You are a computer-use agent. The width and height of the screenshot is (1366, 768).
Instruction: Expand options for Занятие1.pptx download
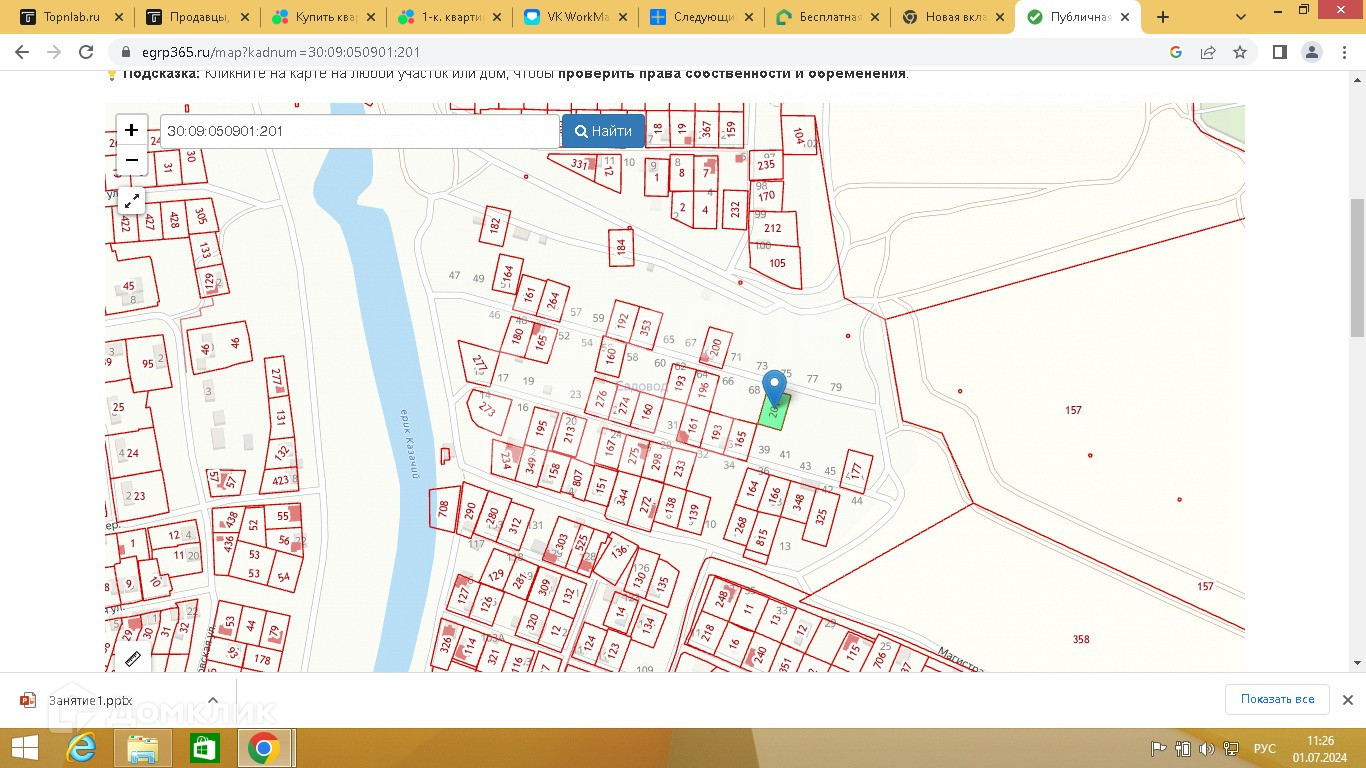(x=213, y=700)
